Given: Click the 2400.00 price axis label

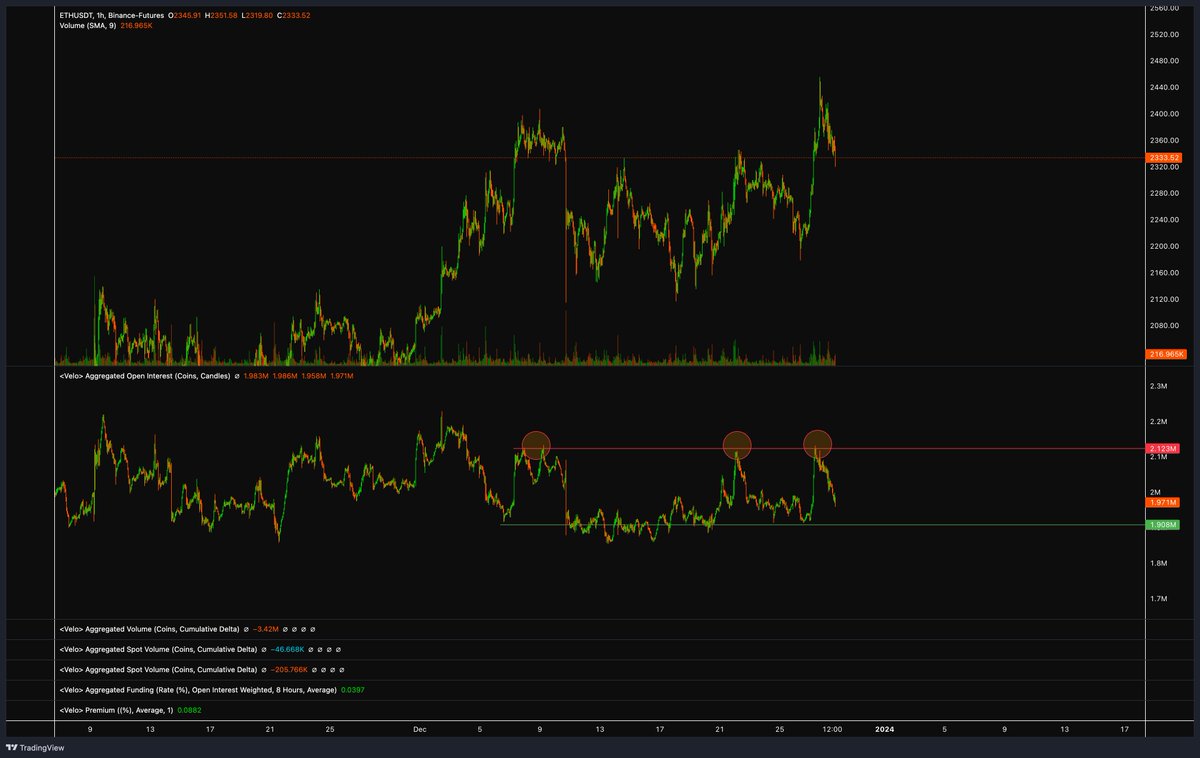Looking at the screenshot, I should tap(1165, 113).
